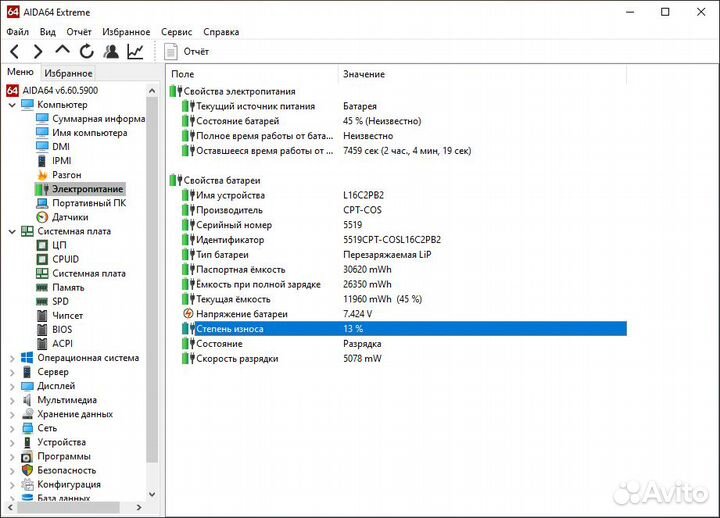Go forward with the right arrow toolbar button

38,51
